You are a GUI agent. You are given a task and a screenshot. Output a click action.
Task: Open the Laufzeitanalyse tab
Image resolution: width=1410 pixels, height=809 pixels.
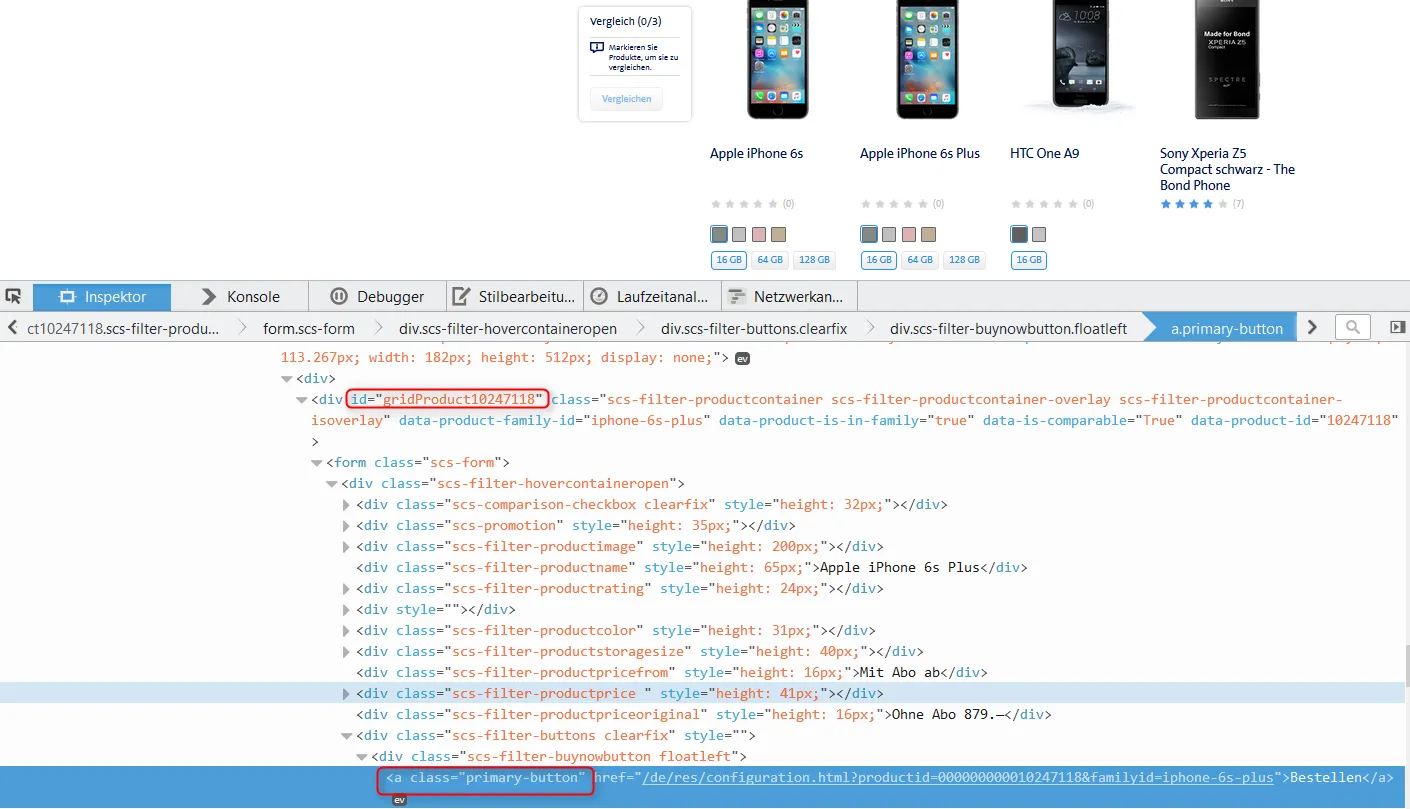tap(651, 297)
